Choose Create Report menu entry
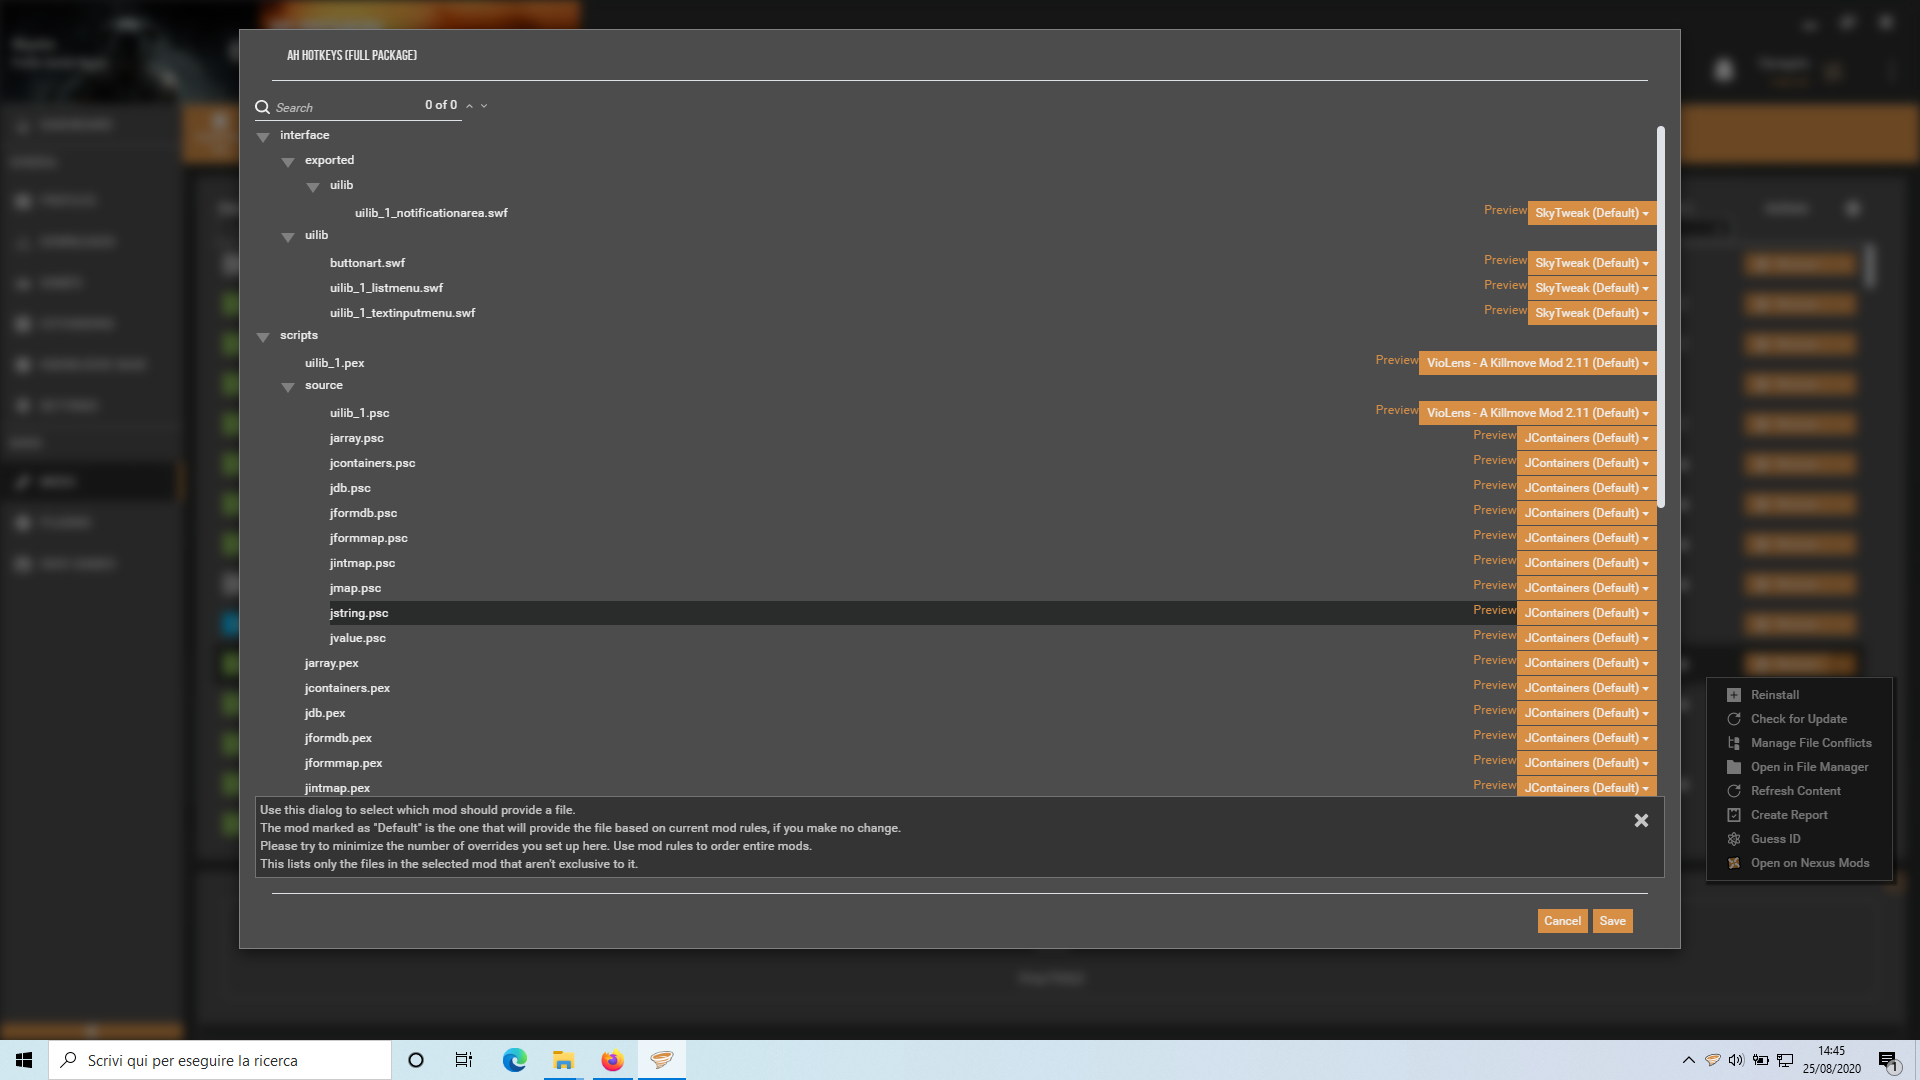Image resolution: width=1920 pixels, height=1080 pixels. tap(1789, 815)
